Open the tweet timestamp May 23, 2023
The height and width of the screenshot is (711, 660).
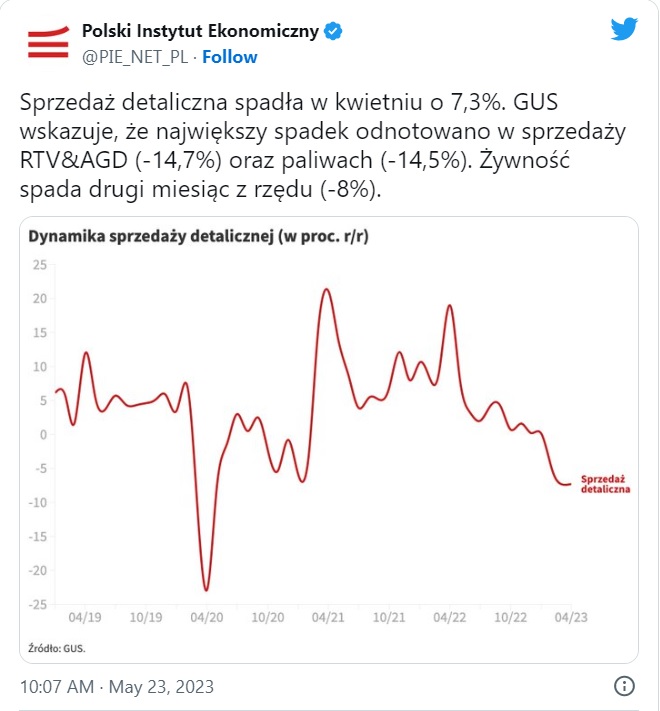117,688
